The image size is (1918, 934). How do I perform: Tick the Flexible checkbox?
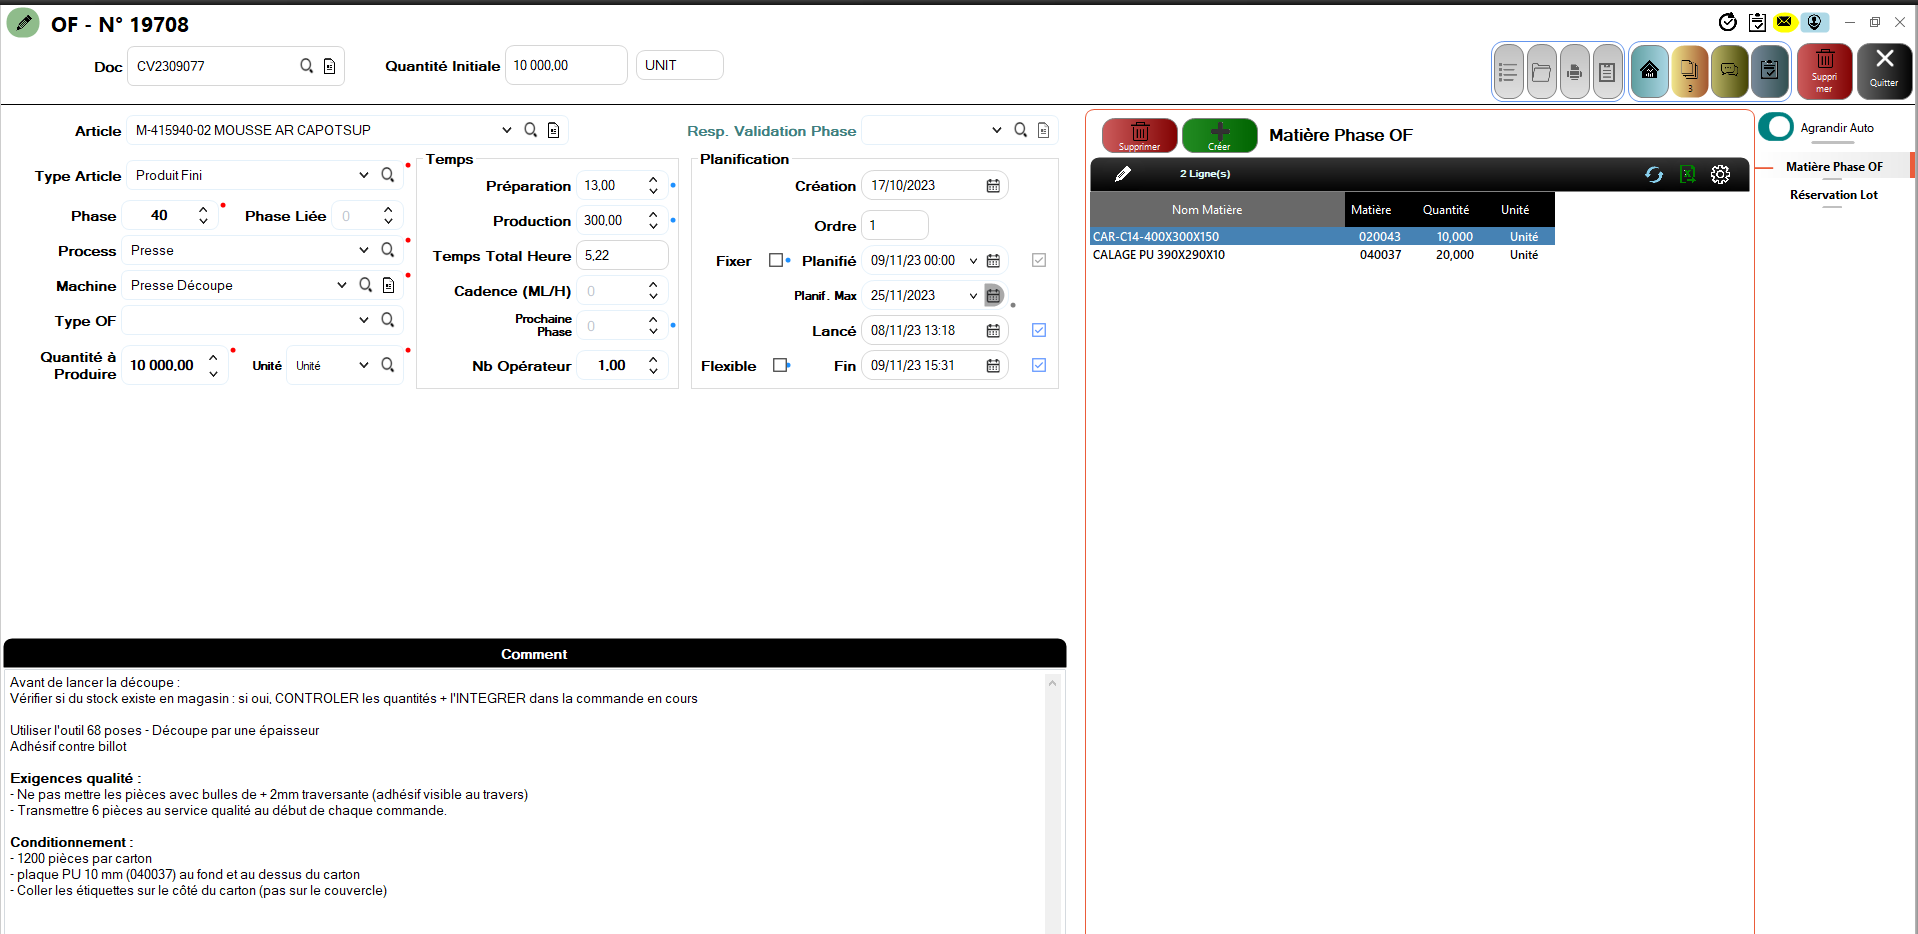(780, 365)
